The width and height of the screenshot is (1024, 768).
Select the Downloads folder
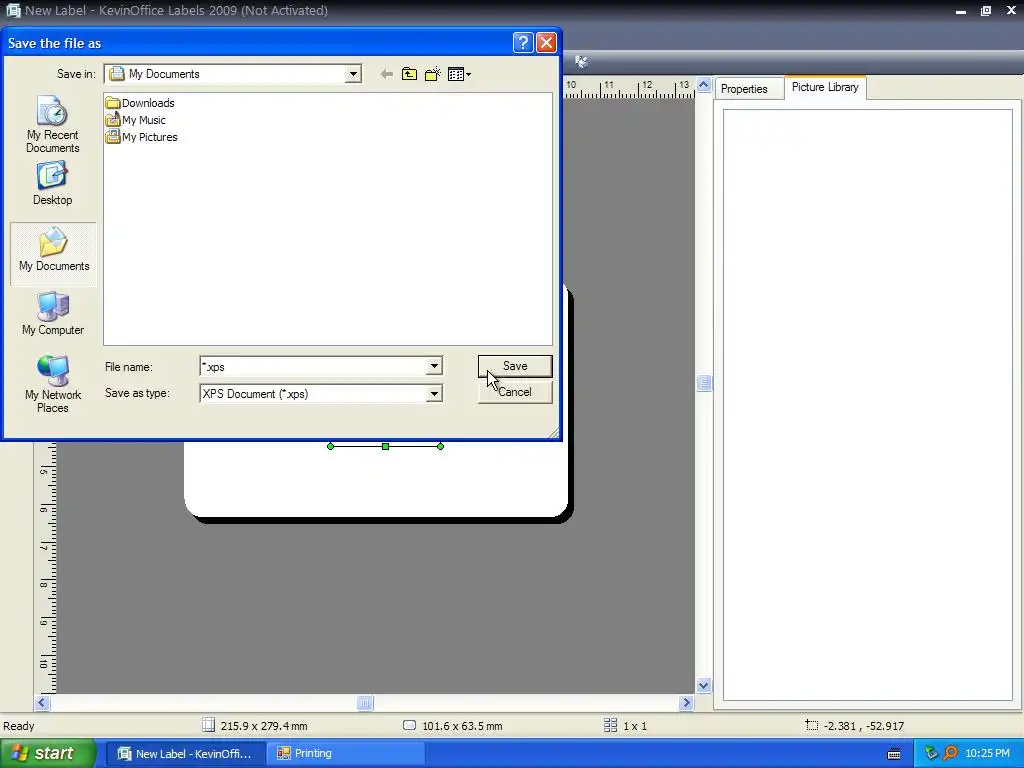point(140,103)
